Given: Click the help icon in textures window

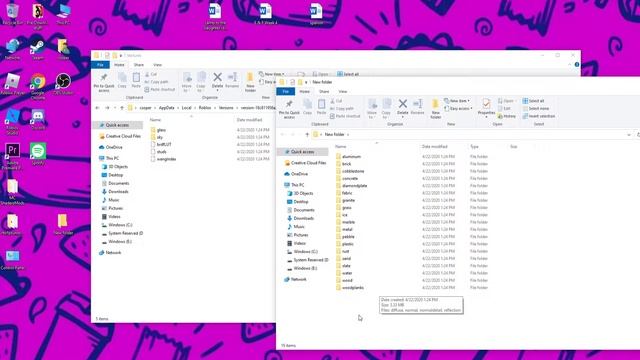Looking at the screenshot, I should [x=577, y=64].
